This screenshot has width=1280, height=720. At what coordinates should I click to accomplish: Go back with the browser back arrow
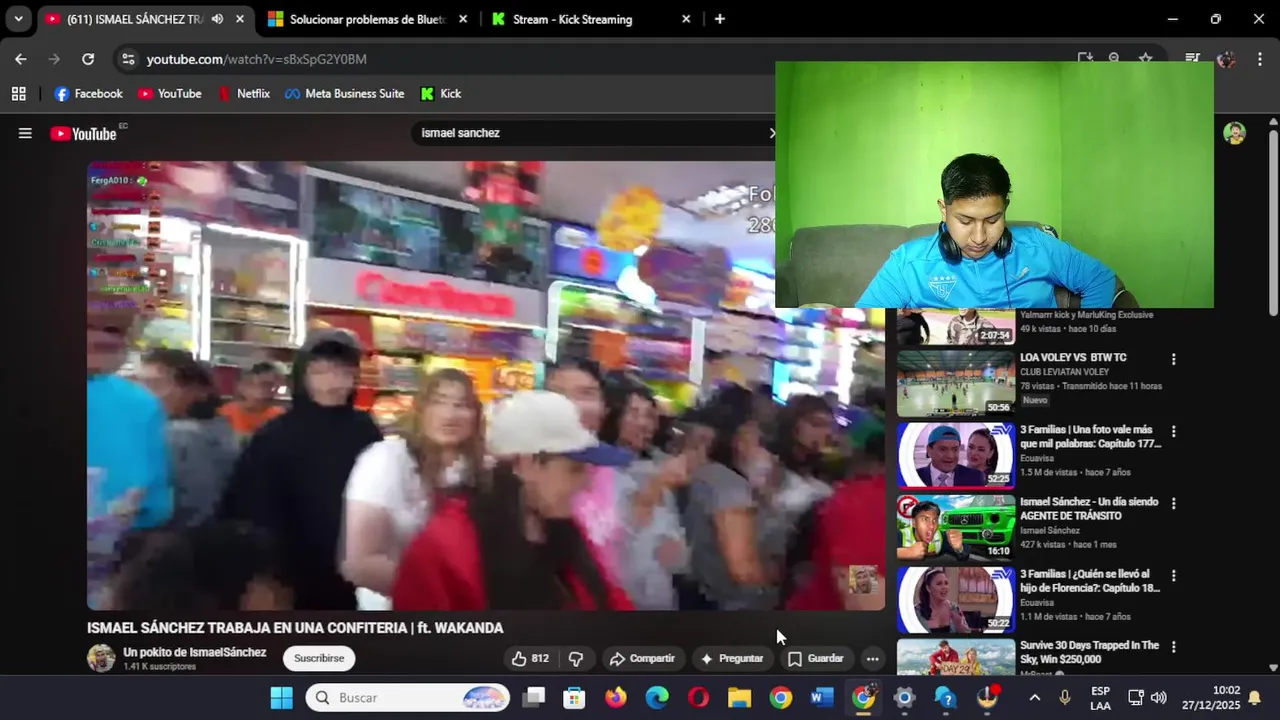click(21, 59)
